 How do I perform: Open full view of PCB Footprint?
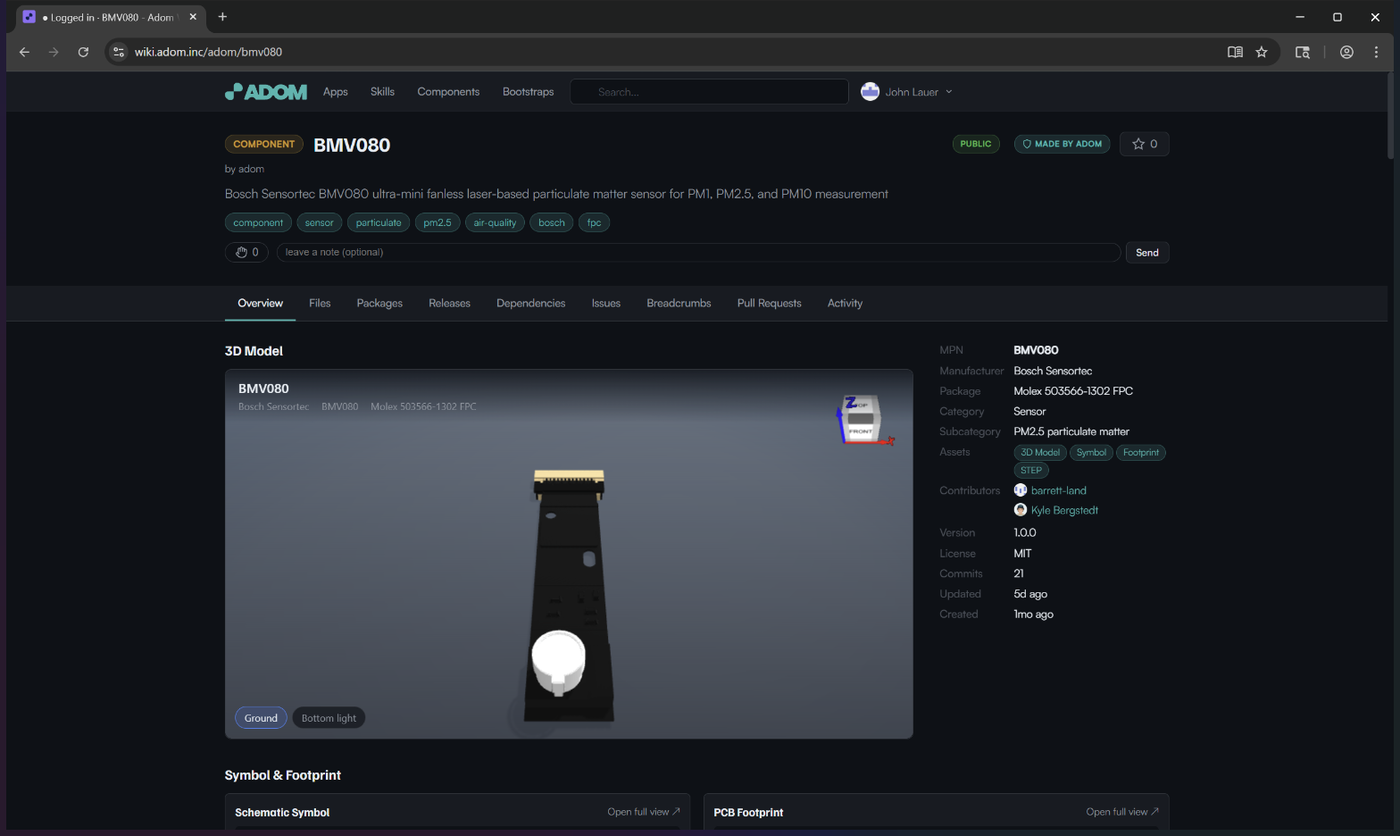[x=1122, y=812]
